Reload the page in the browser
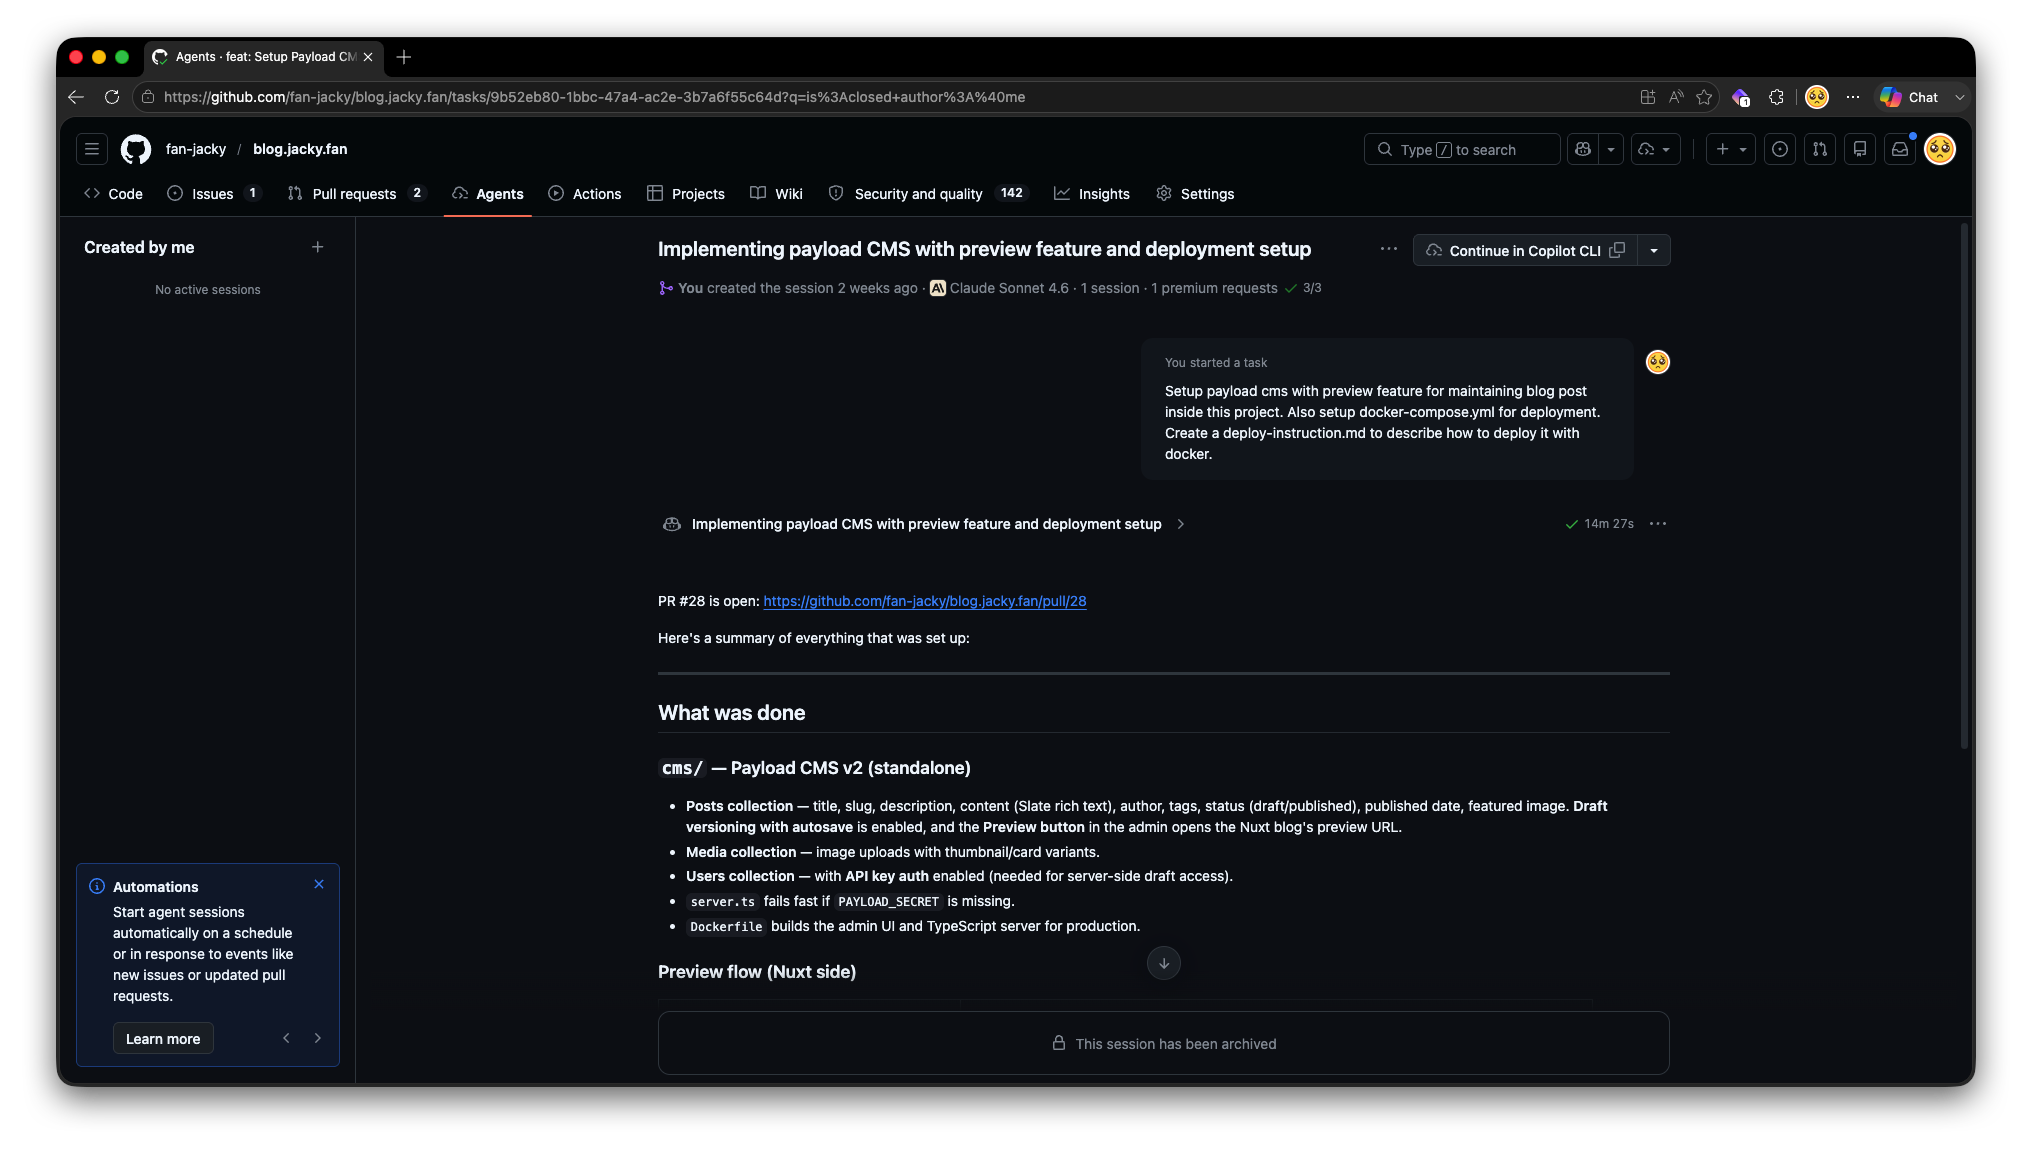The width and height of the screenshot is (2032, 1162). pos(112,97)
